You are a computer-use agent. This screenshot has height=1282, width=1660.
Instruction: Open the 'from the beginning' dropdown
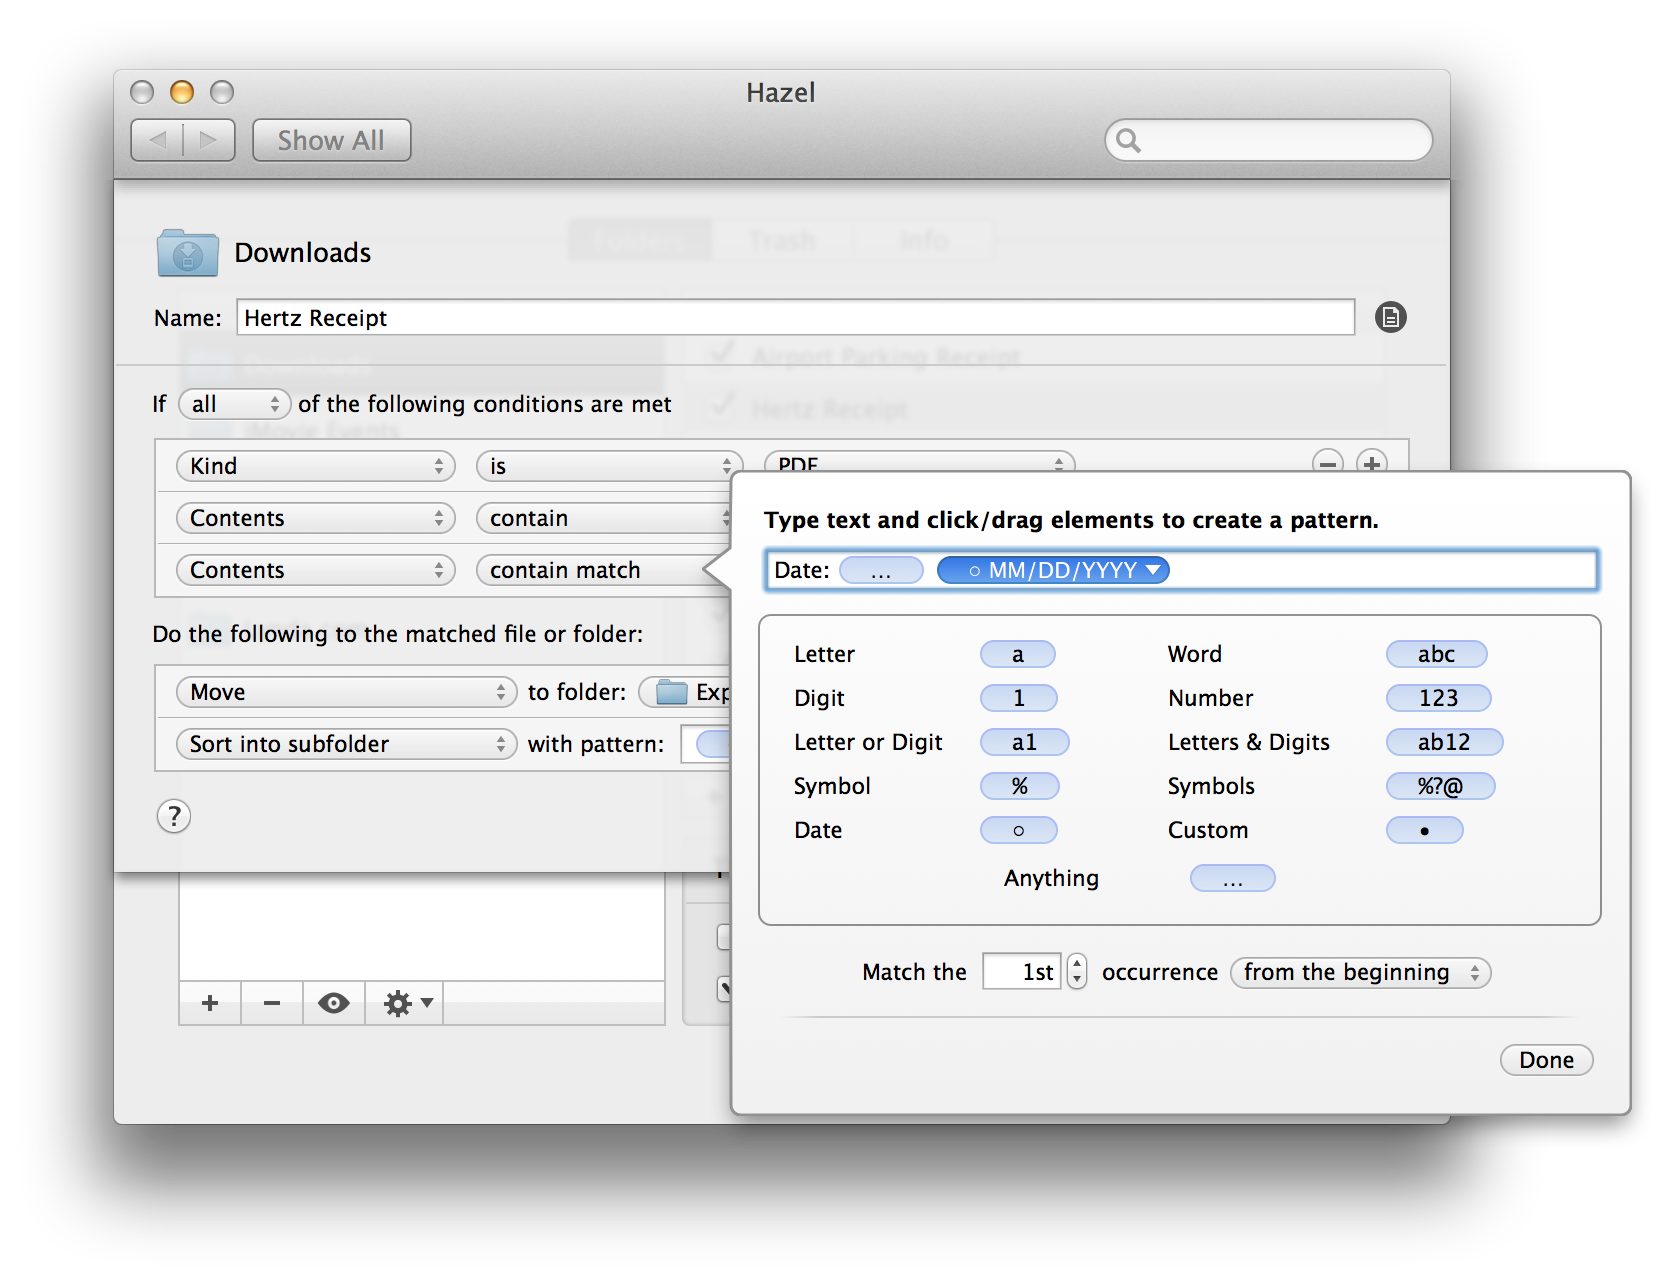pos(1360,972)
